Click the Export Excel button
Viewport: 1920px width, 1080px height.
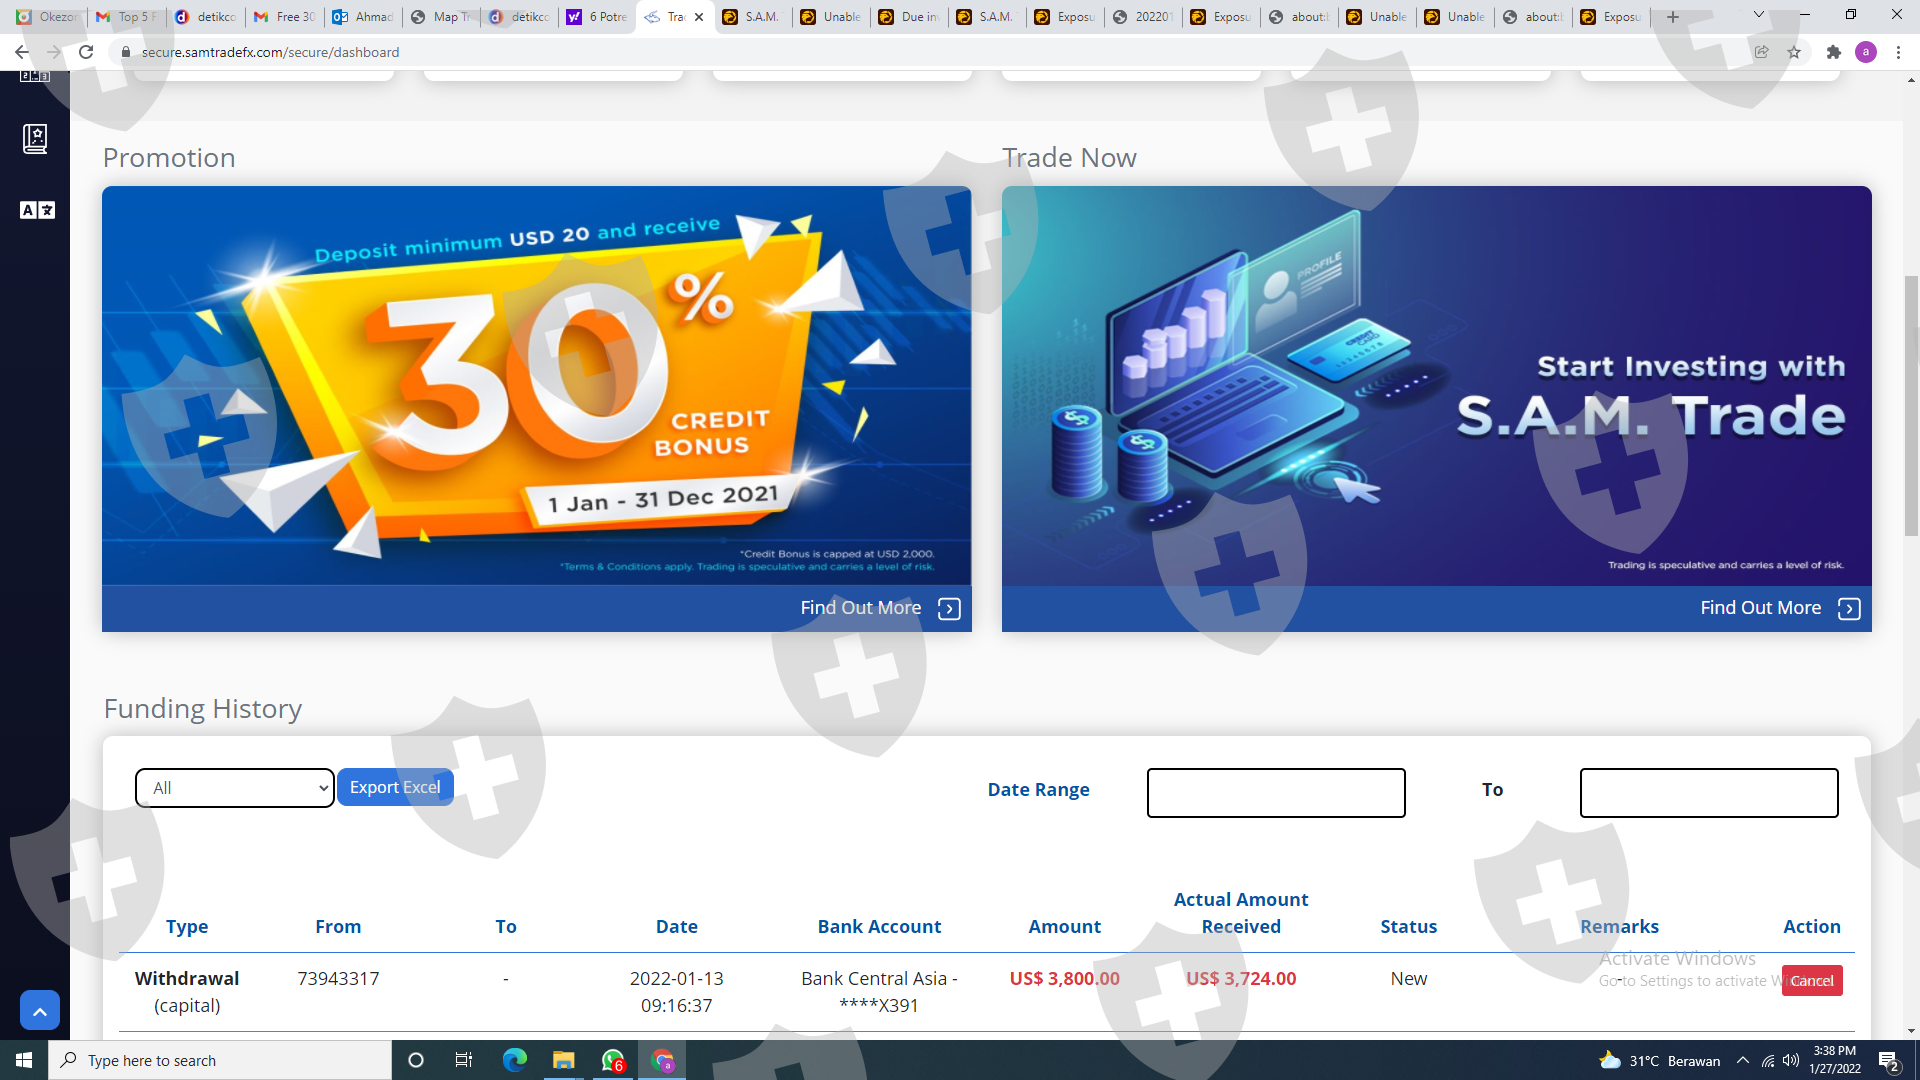(x=395, y=787)
